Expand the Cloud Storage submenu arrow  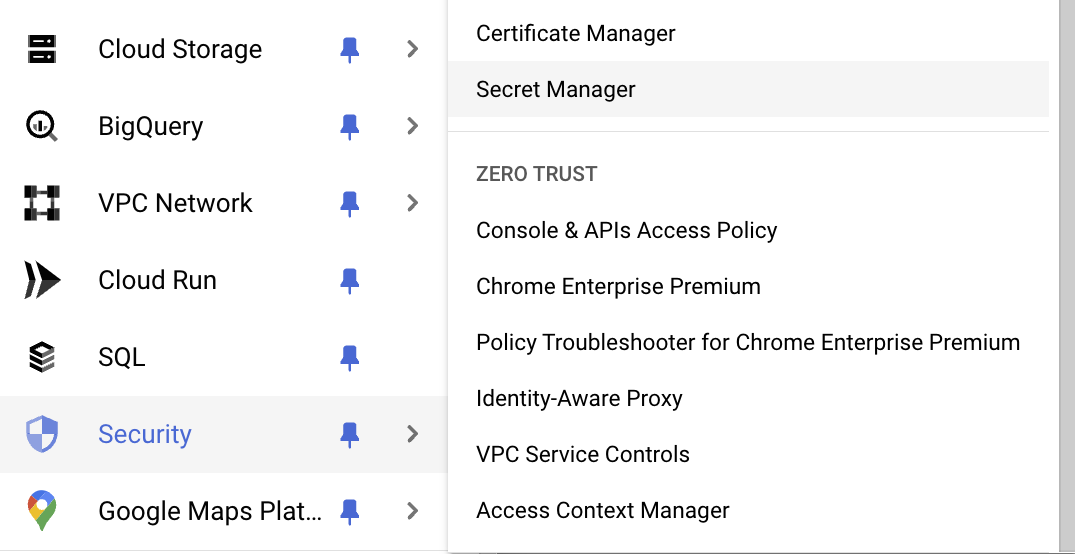pos(412,49)
